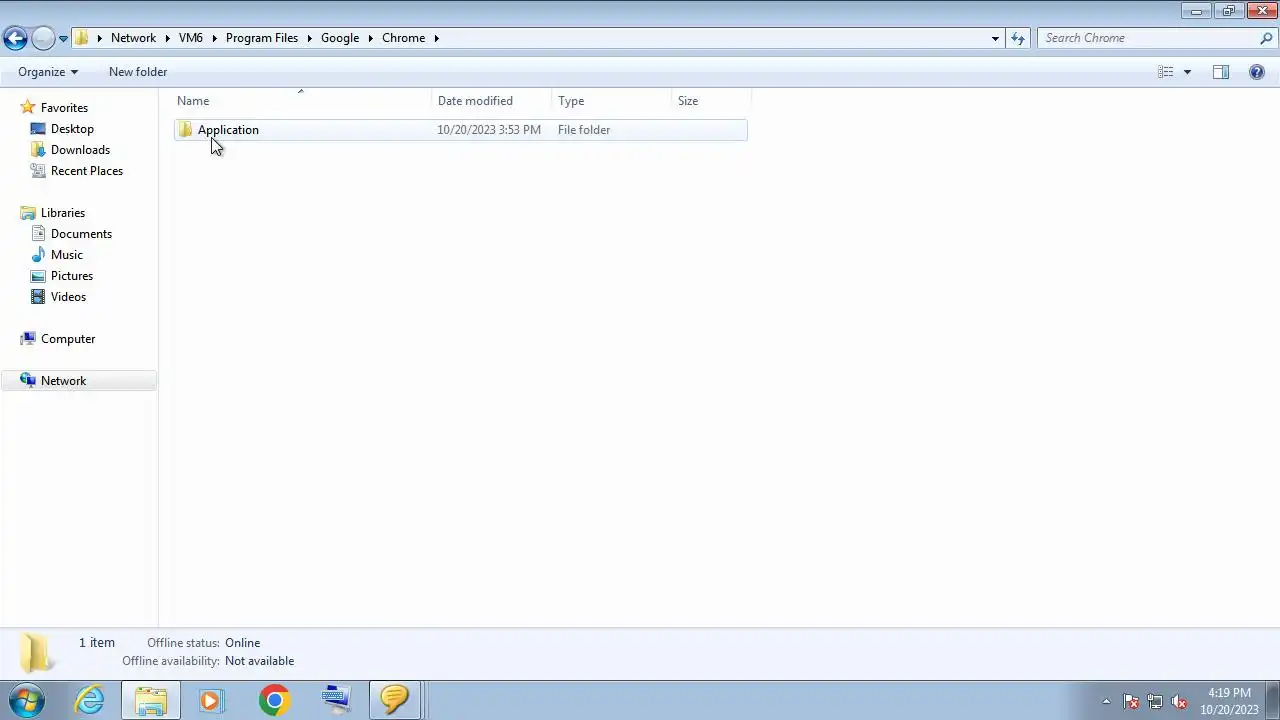This screenshot has height=720, width=1280.
Task: Open the More view options dropdown arrow
Action: click(1187, 72)
